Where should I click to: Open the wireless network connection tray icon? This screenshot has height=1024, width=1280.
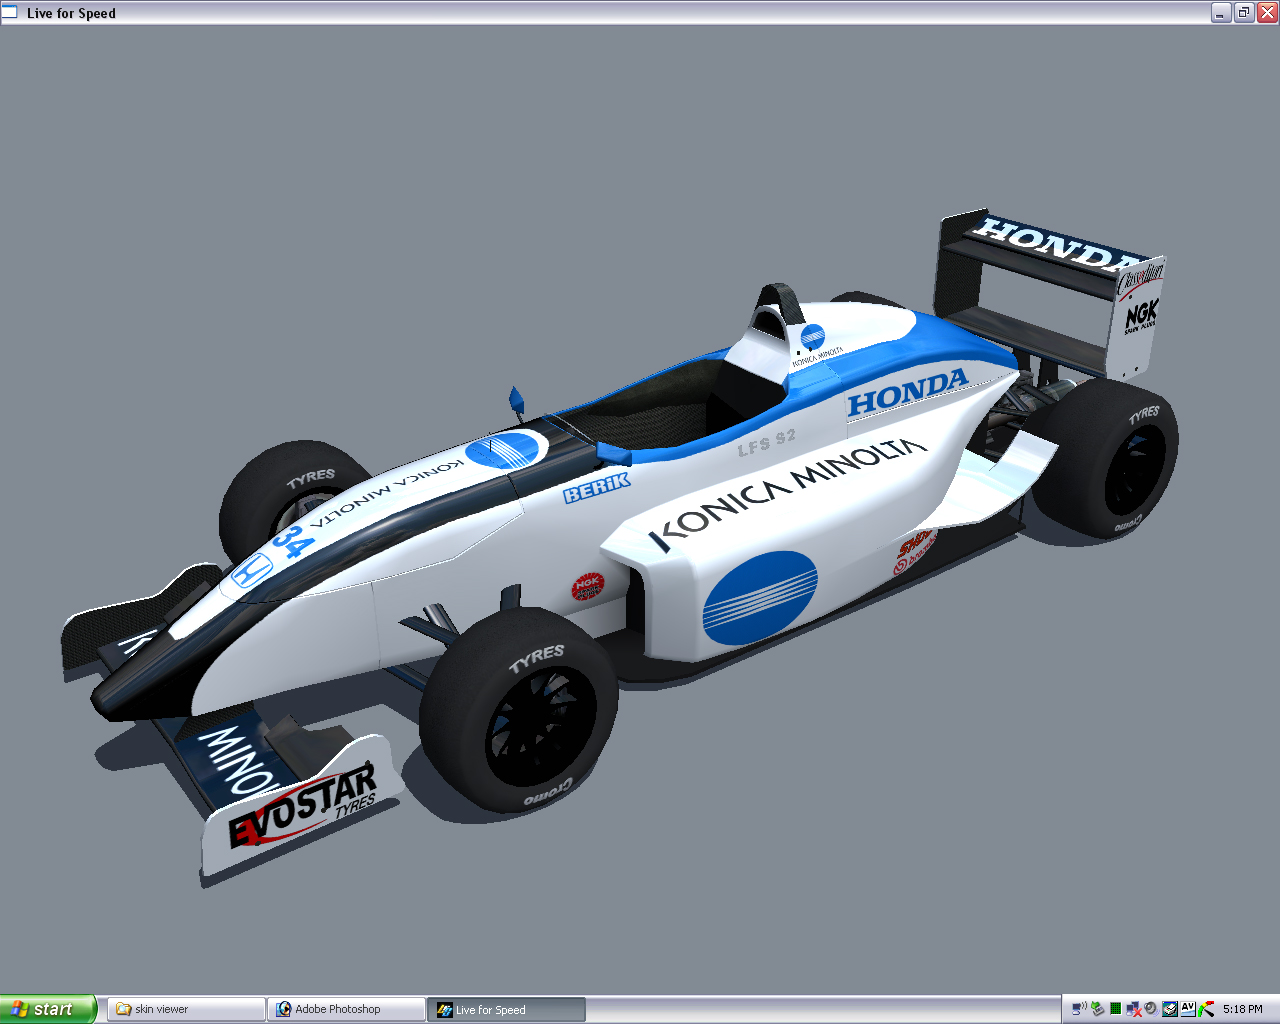1079,1009
